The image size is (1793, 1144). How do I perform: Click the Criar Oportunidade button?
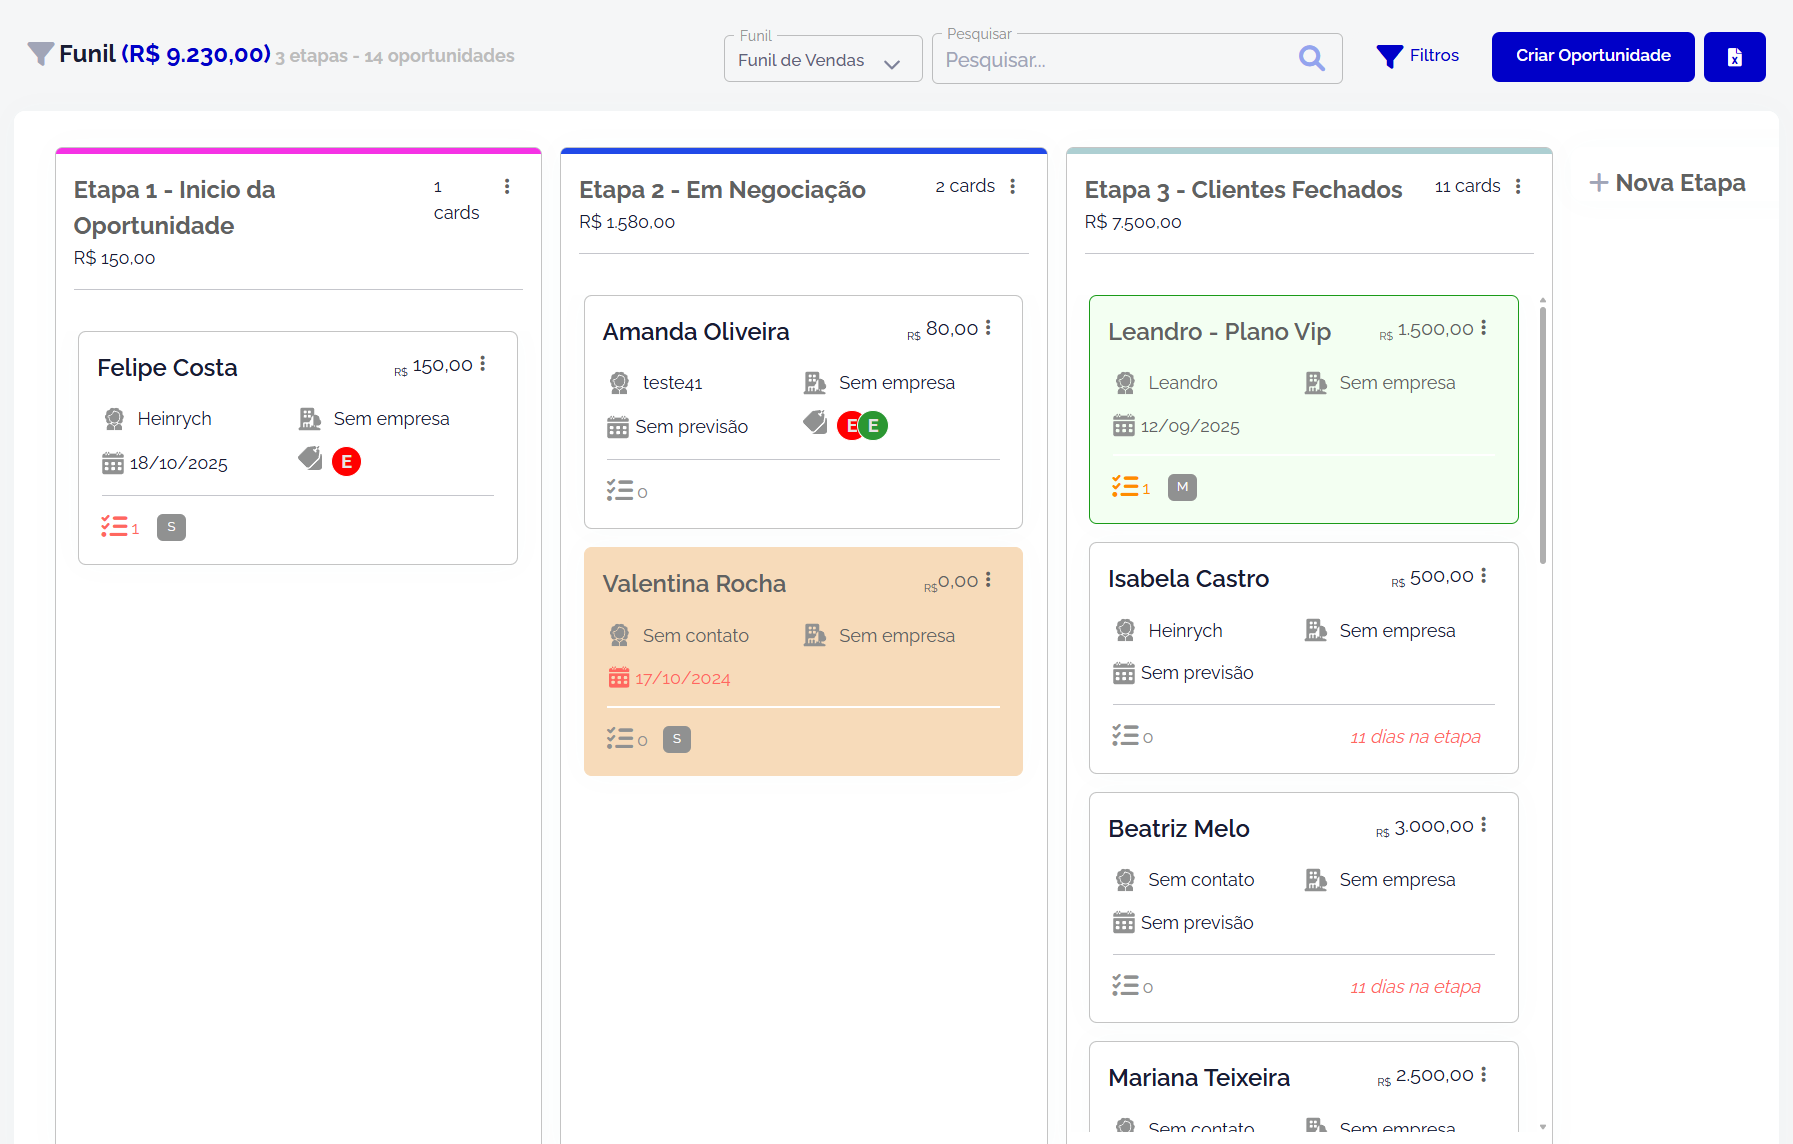[x=1593, y=57]
